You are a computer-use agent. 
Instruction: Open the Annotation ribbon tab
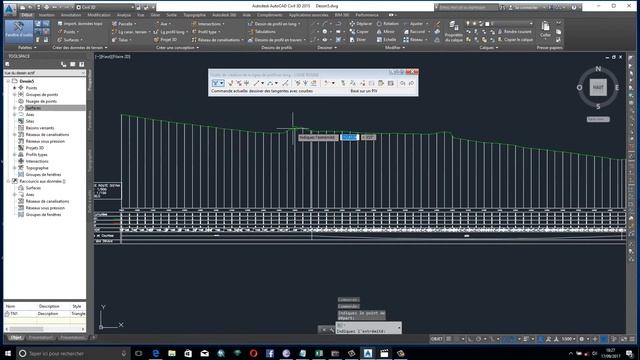point(71,15)
